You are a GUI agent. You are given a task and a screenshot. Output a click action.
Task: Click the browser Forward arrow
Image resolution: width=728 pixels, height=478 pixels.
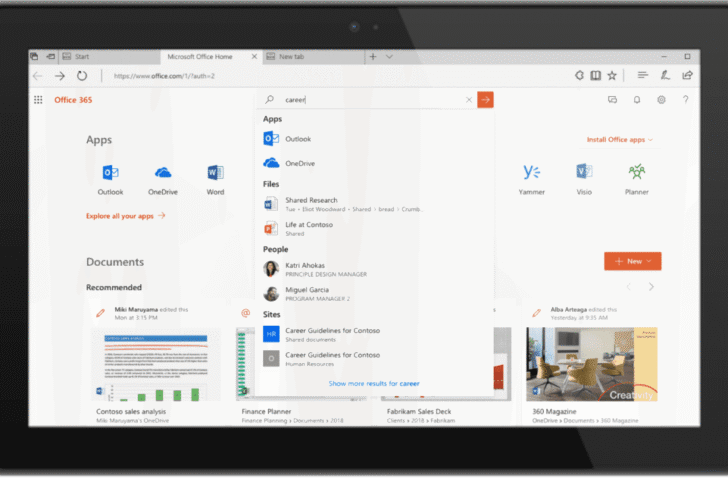tap(60, 76)
